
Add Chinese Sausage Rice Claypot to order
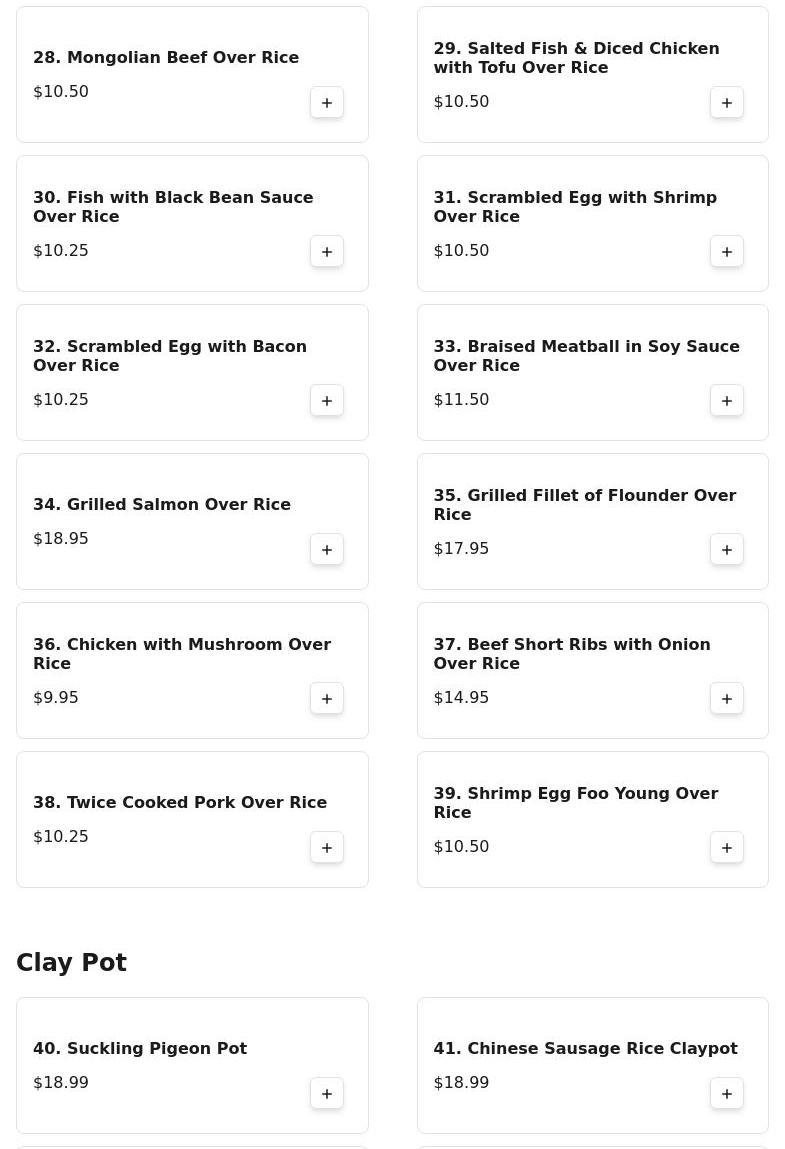727,1094
